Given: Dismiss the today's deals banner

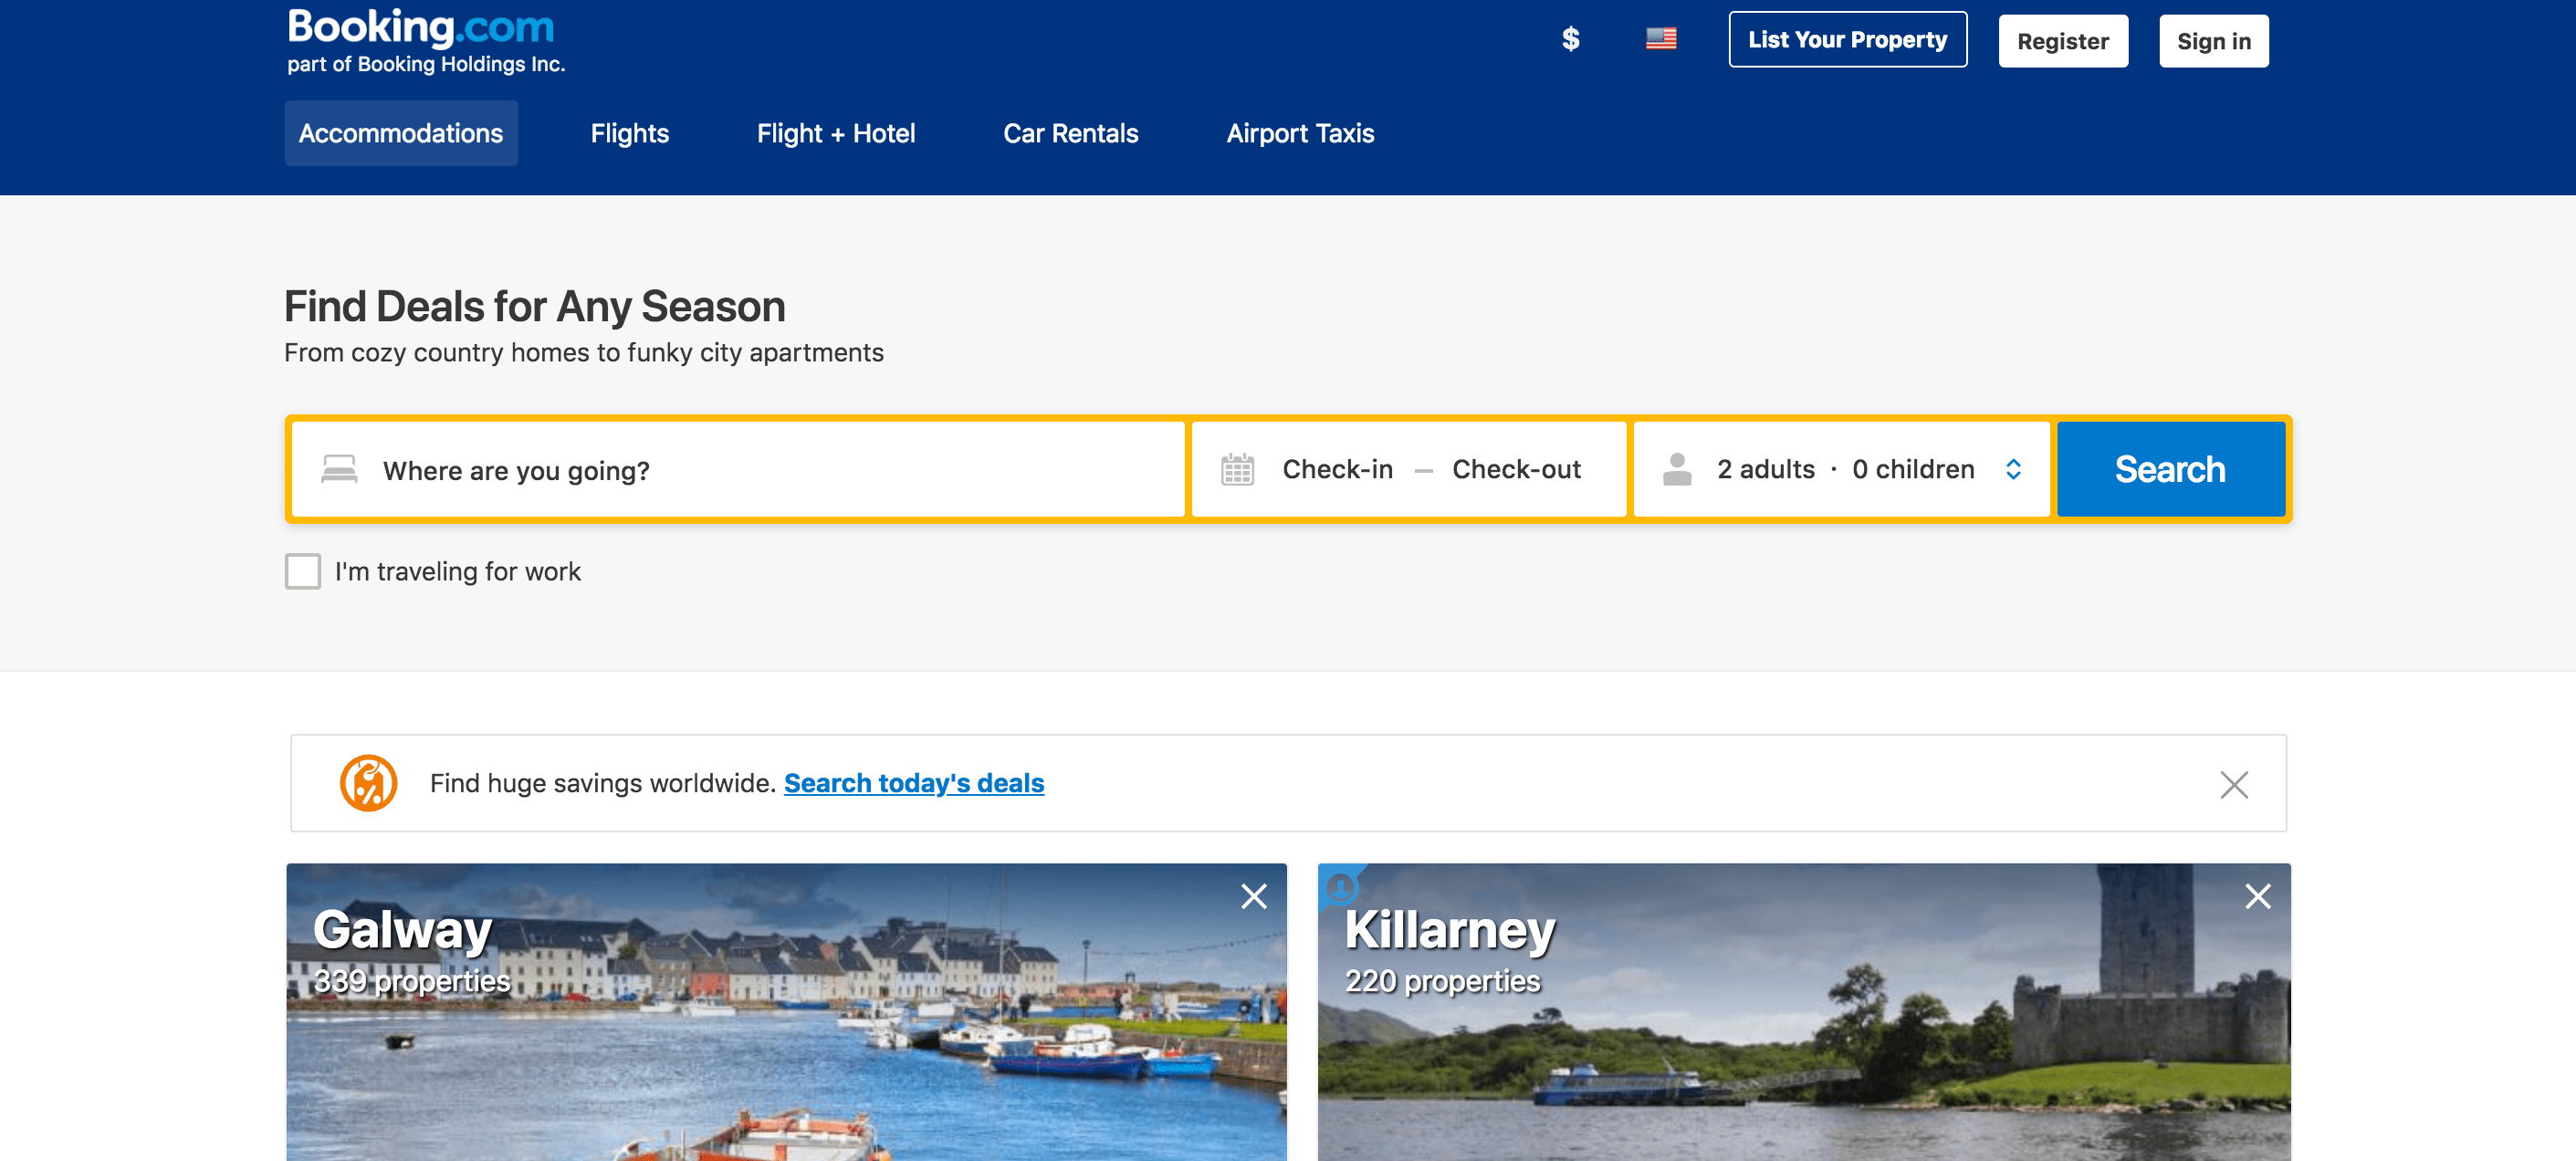Looking at the screenshot, I should point(2233,785).
